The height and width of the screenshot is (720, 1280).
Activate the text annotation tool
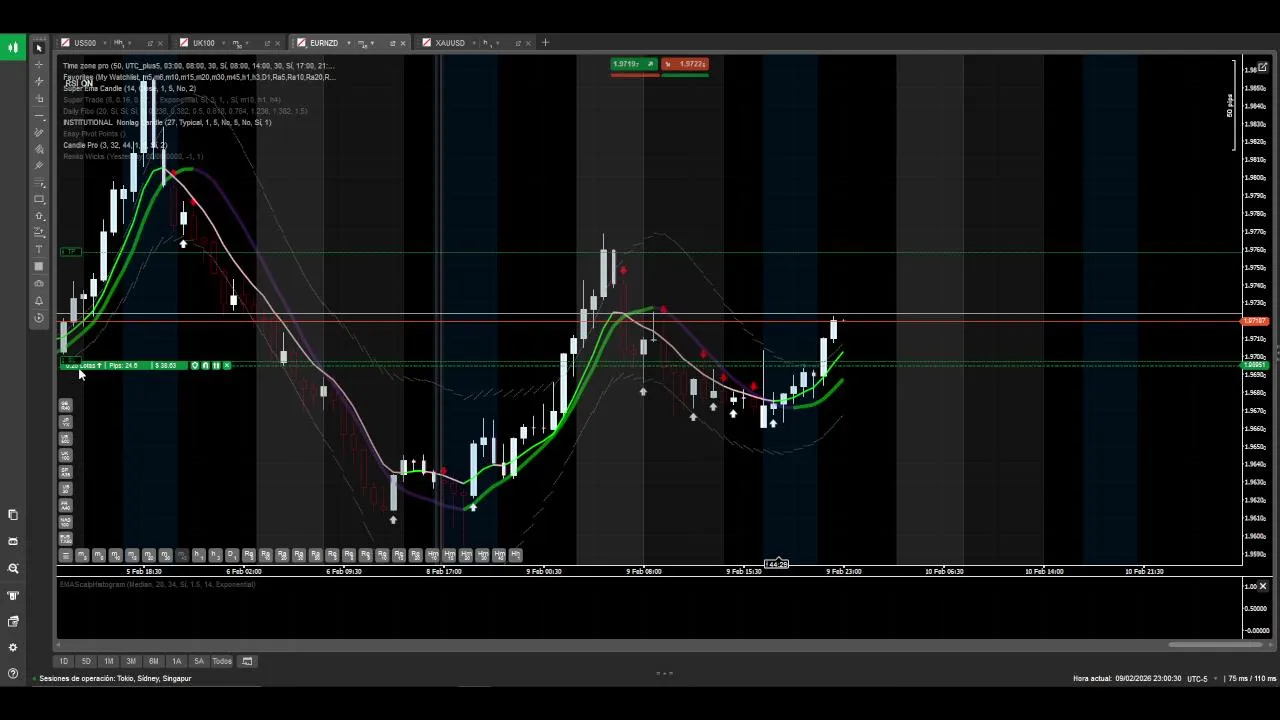(x=39, y=249)
